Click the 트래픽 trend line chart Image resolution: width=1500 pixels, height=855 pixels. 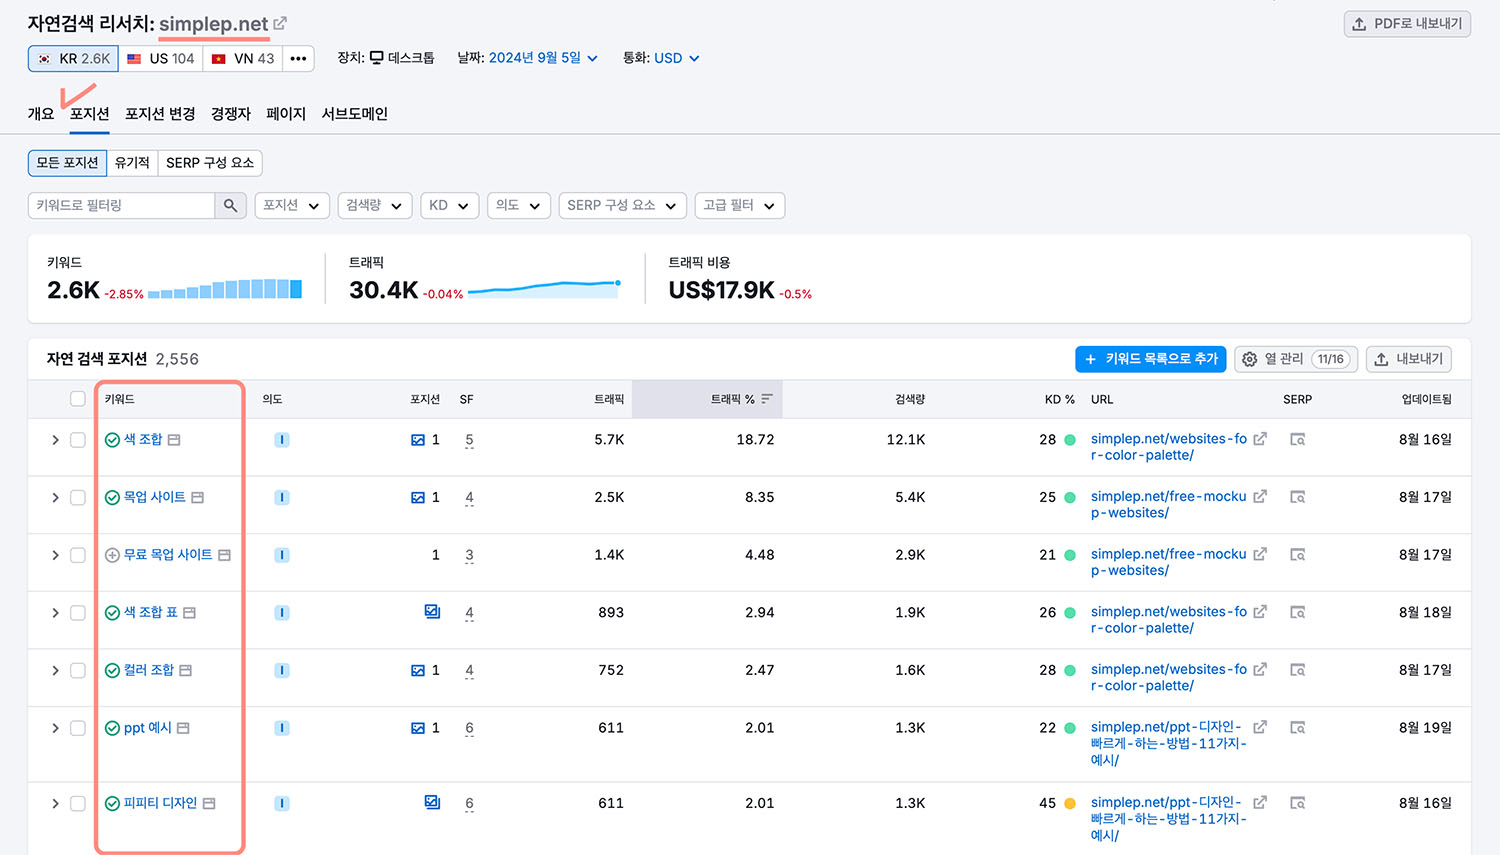pyautogui.click(x=545, y=289)
